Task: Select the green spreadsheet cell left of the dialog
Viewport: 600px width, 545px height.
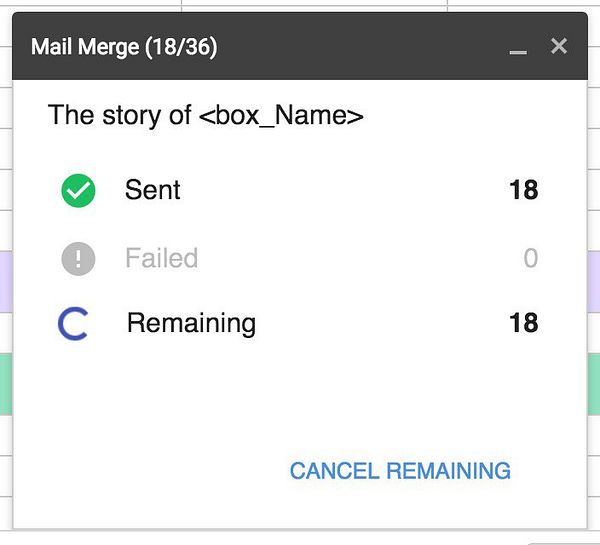Action: (5, 381)
